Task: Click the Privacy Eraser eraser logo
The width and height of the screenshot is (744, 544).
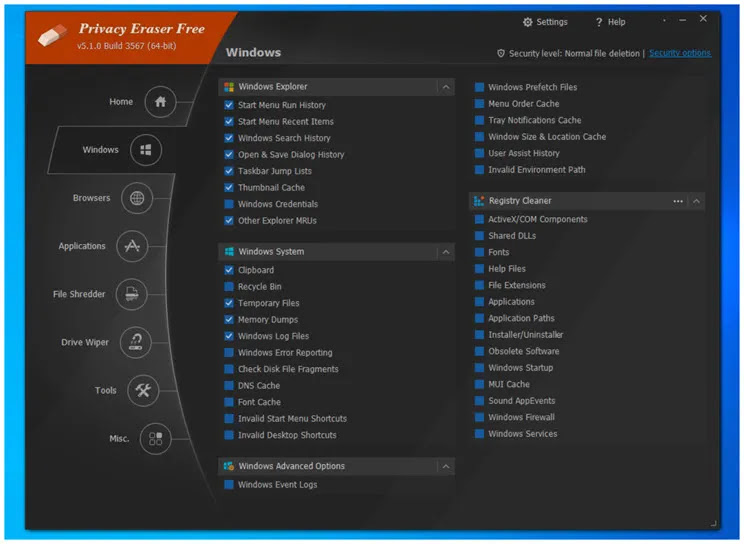Action: (x=52, y=36)
